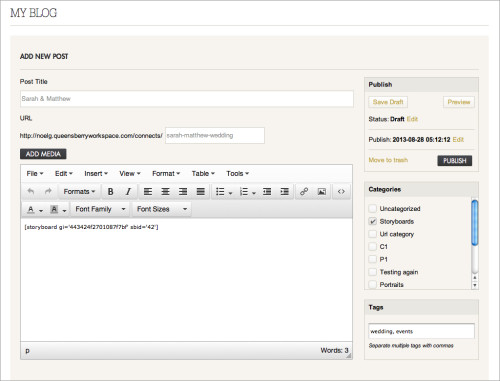Justify the text
Screen dimensions: 500x381
tap(200, 192)
